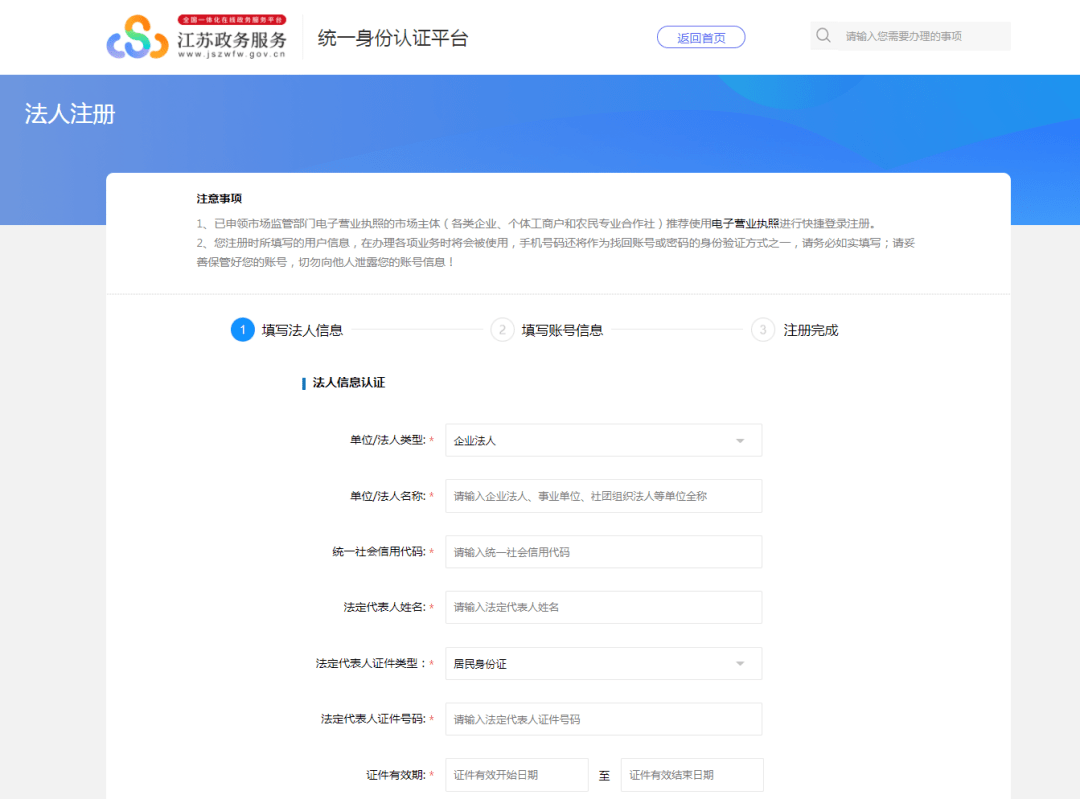
Task: Click the 统一社会信用代码 input field
Action: [603, 552]
